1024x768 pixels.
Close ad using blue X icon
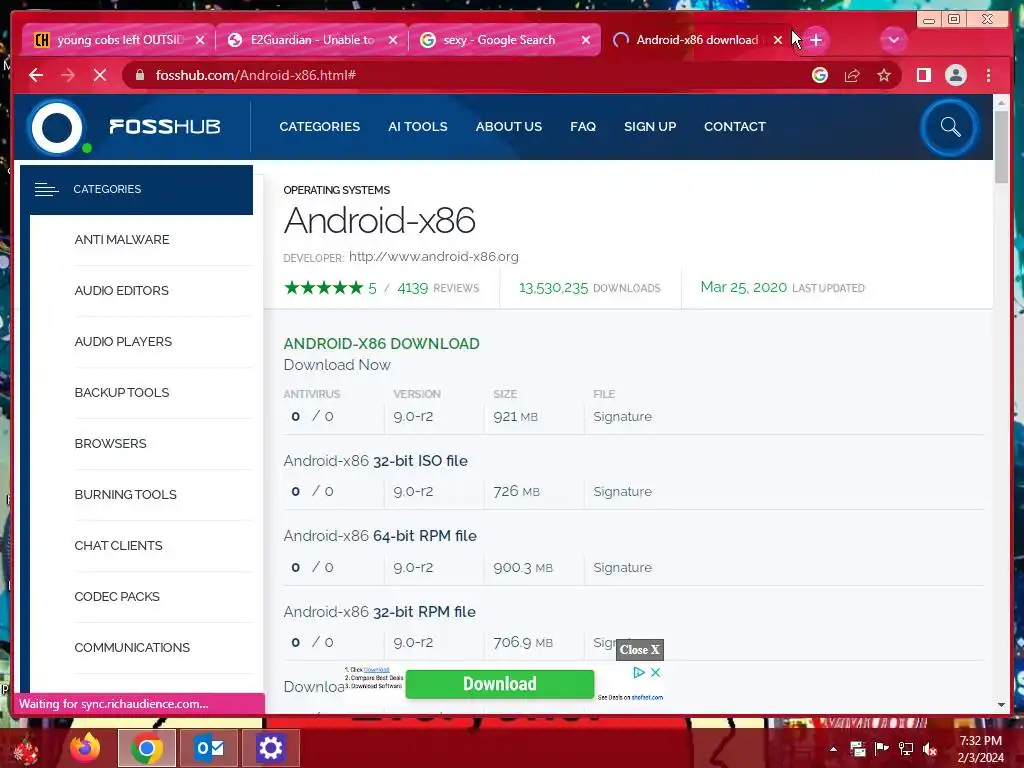(656, 672)
